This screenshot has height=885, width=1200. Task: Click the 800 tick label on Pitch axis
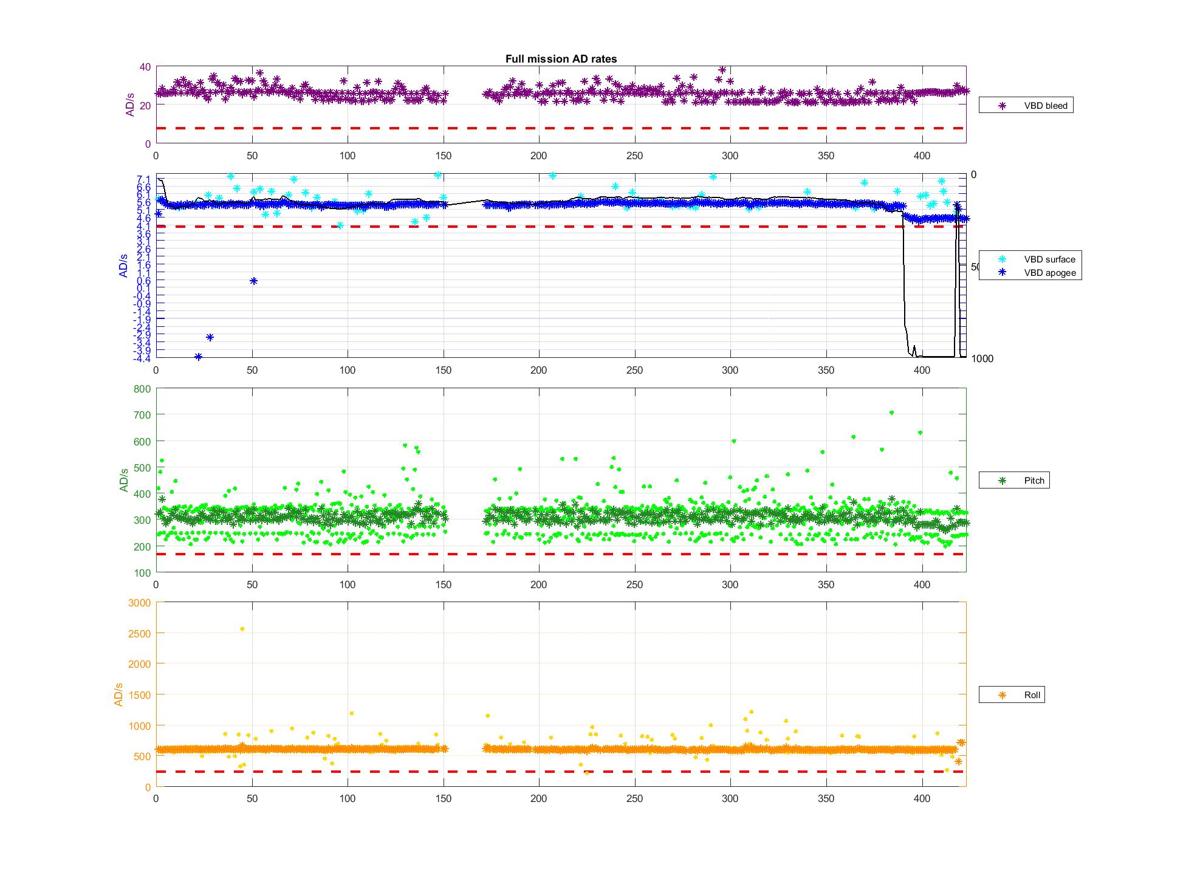[142, 388]
